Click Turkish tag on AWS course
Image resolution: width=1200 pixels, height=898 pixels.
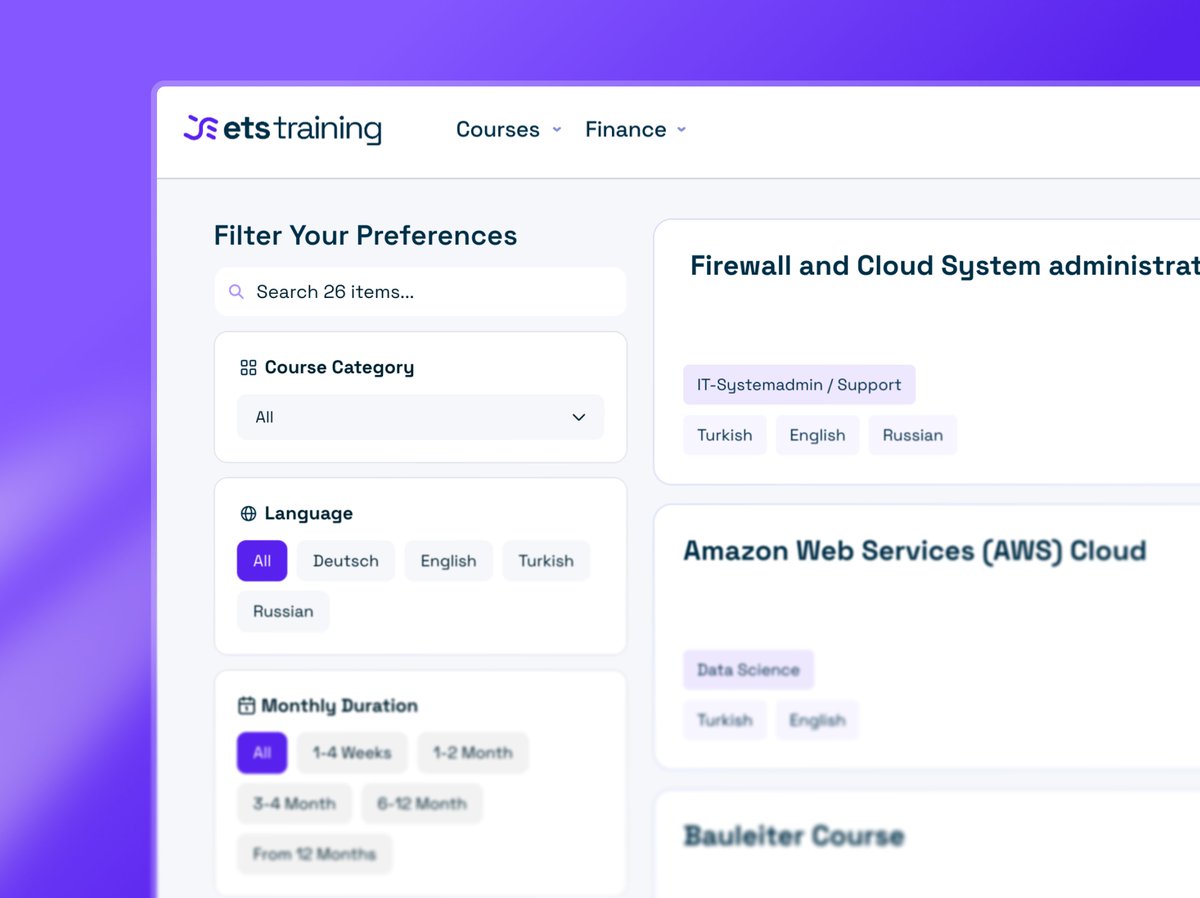tap(725, 720)
